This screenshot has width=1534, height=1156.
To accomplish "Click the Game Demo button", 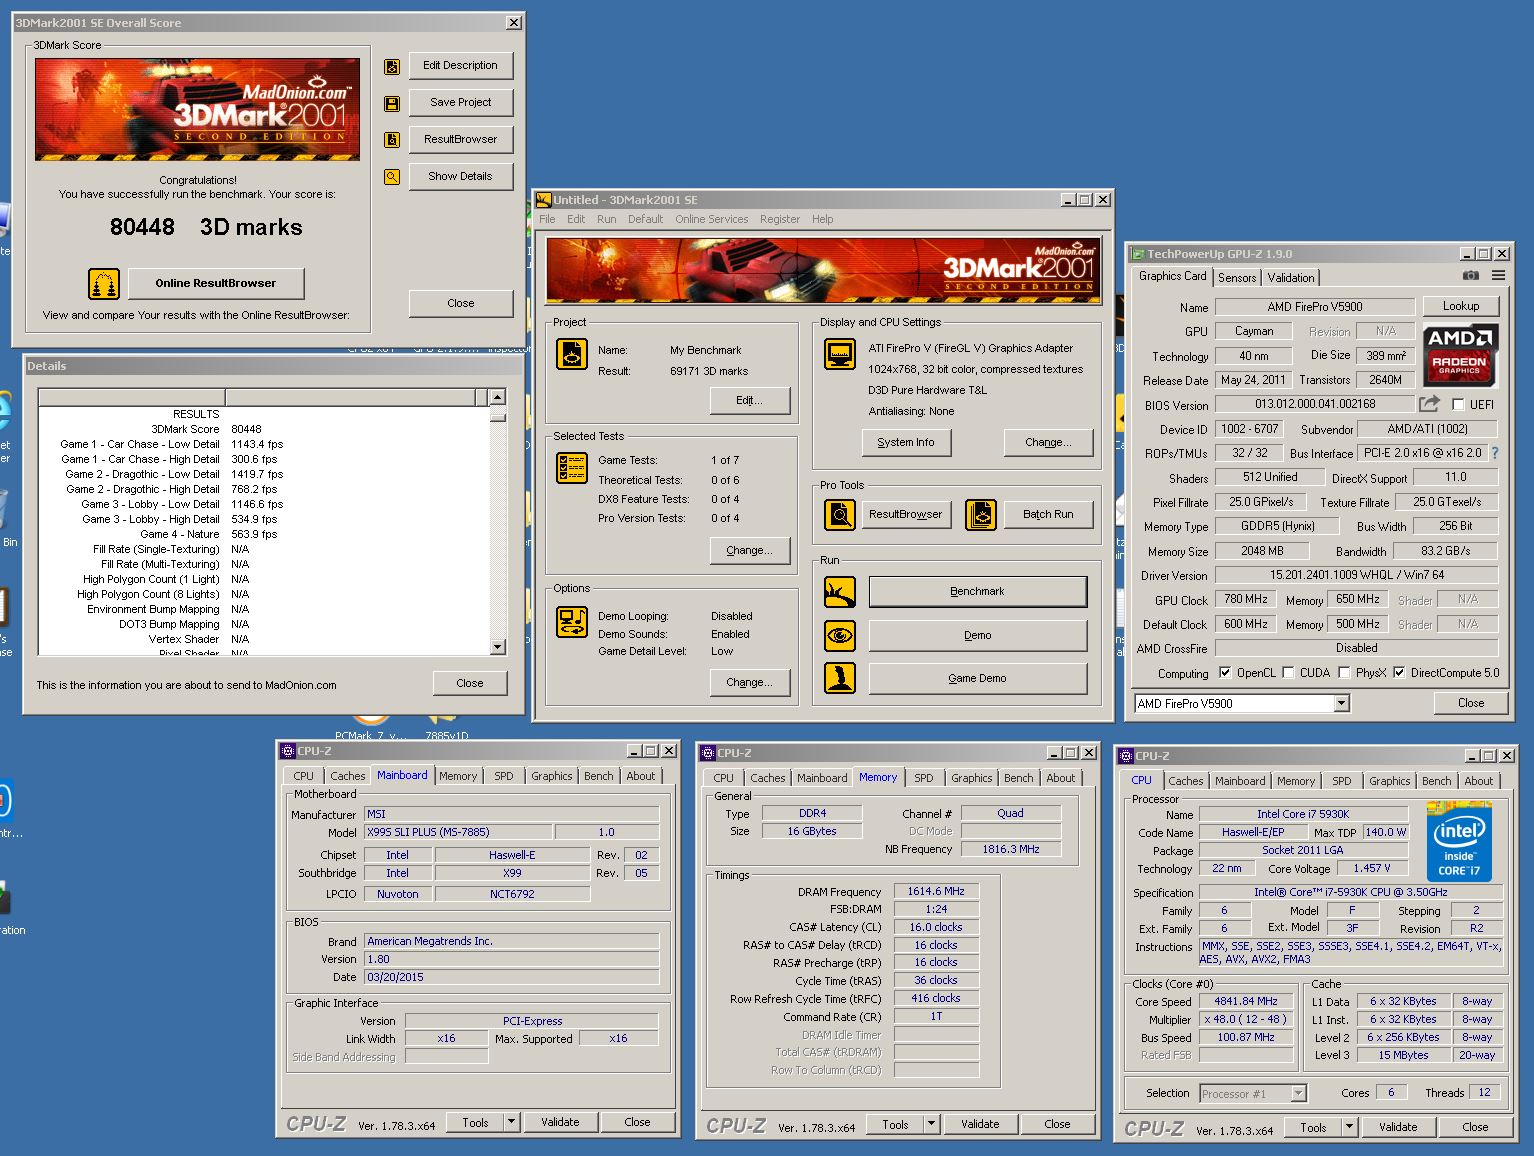I will 977,678.
